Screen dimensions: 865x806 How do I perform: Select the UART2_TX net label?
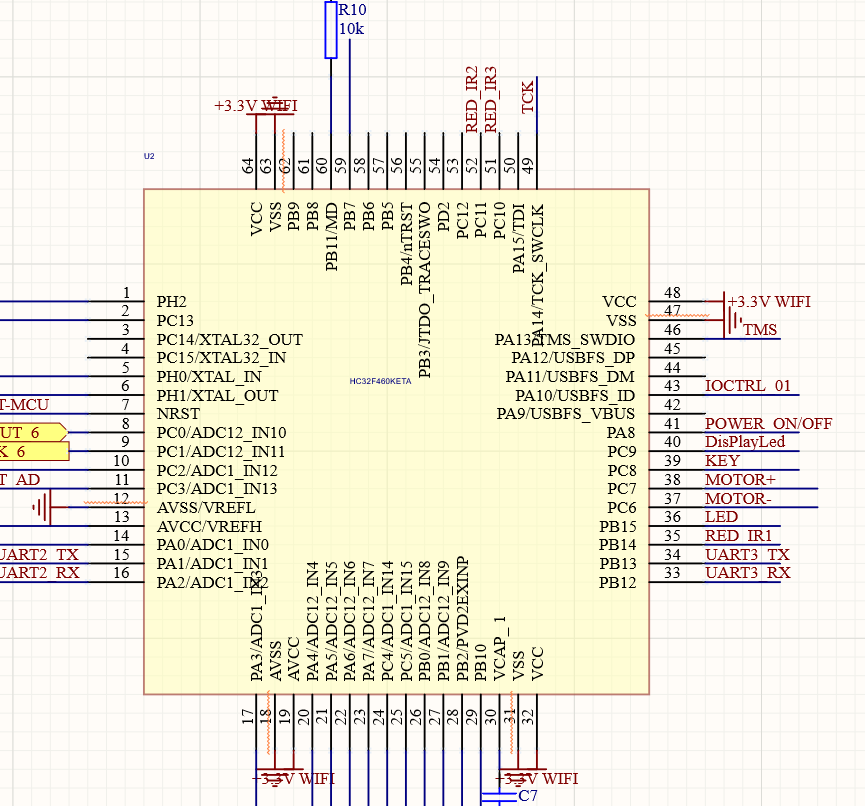39,554
